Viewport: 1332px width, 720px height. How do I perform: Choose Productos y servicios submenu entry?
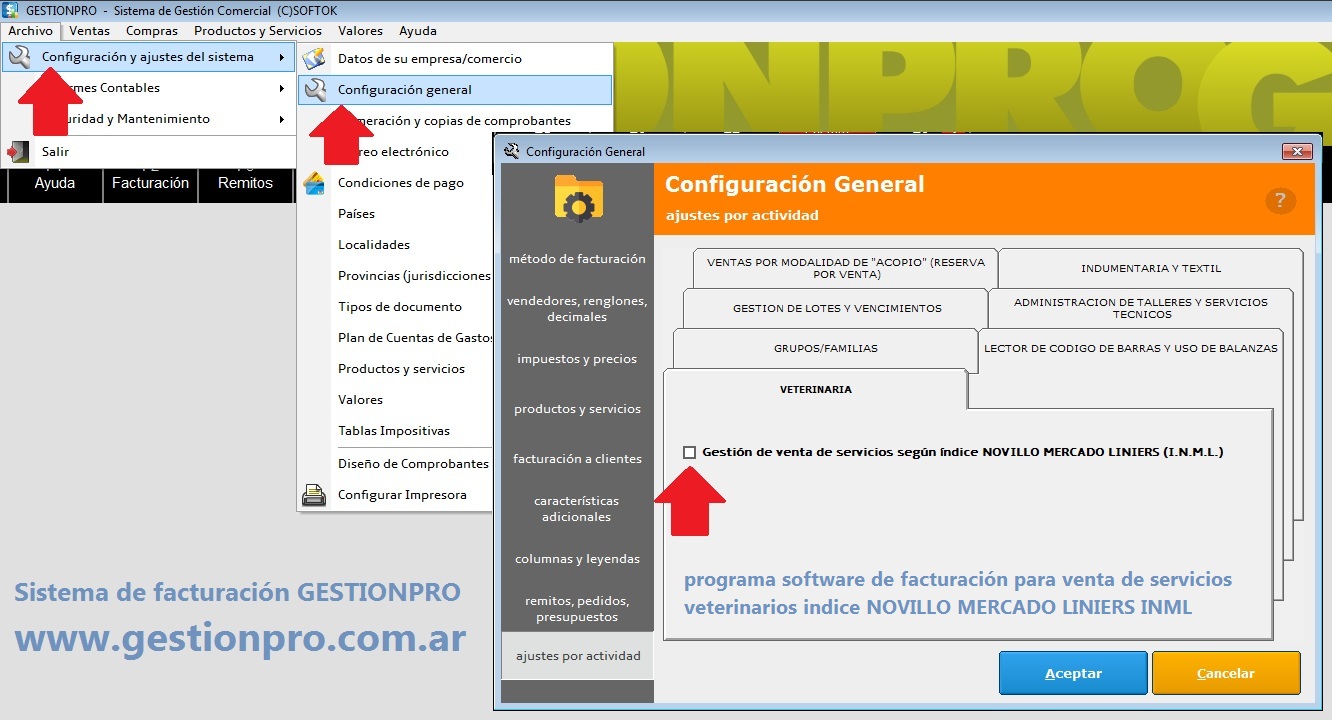tap(400, 369)
